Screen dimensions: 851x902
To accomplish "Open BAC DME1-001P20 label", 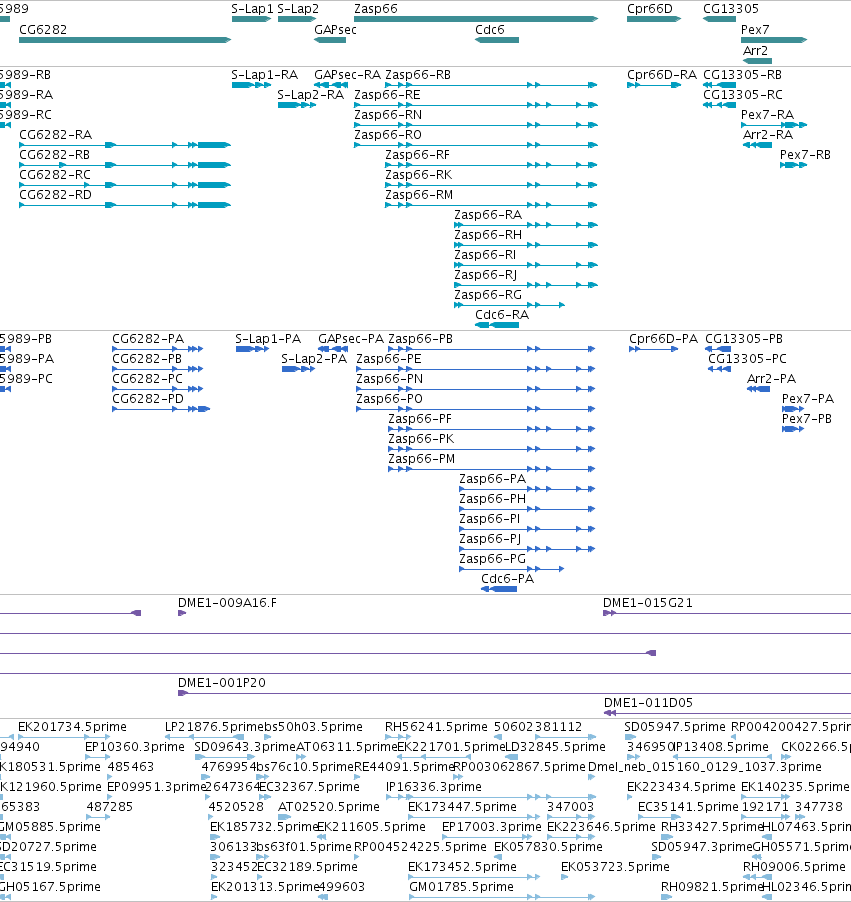I will (222, 683).
